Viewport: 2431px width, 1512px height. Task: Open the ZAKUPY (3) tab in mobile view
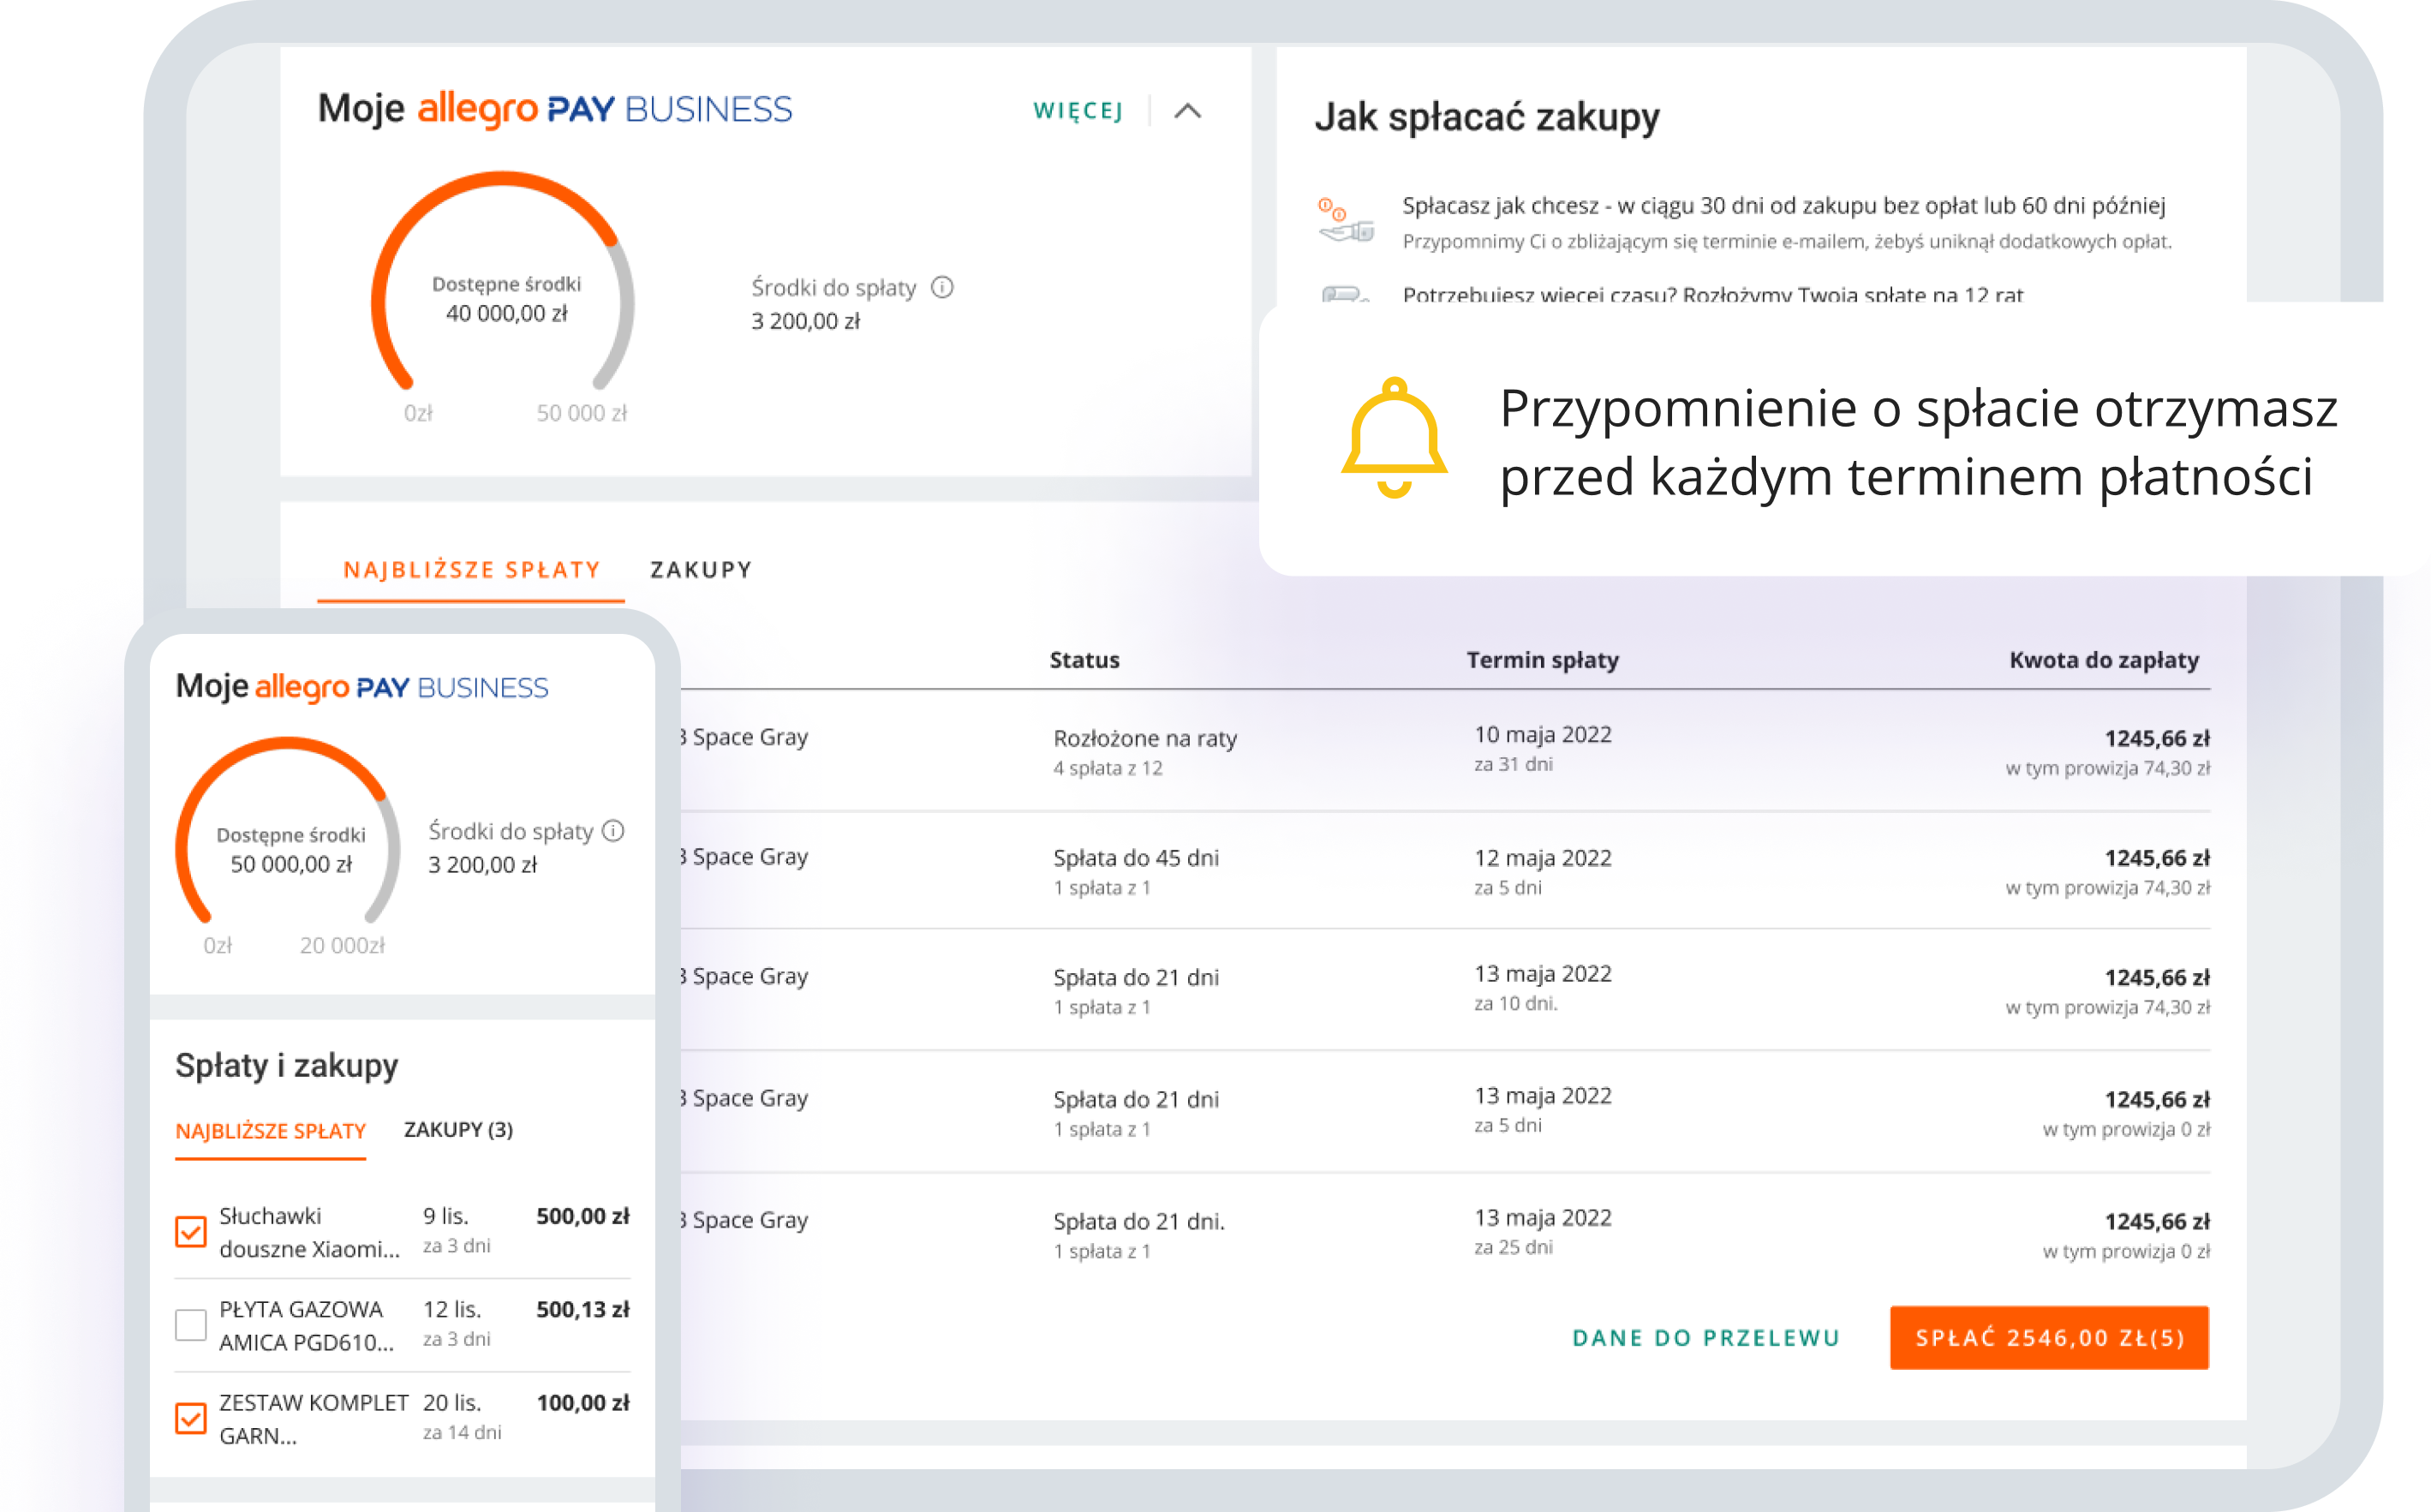pos(458,1130)
